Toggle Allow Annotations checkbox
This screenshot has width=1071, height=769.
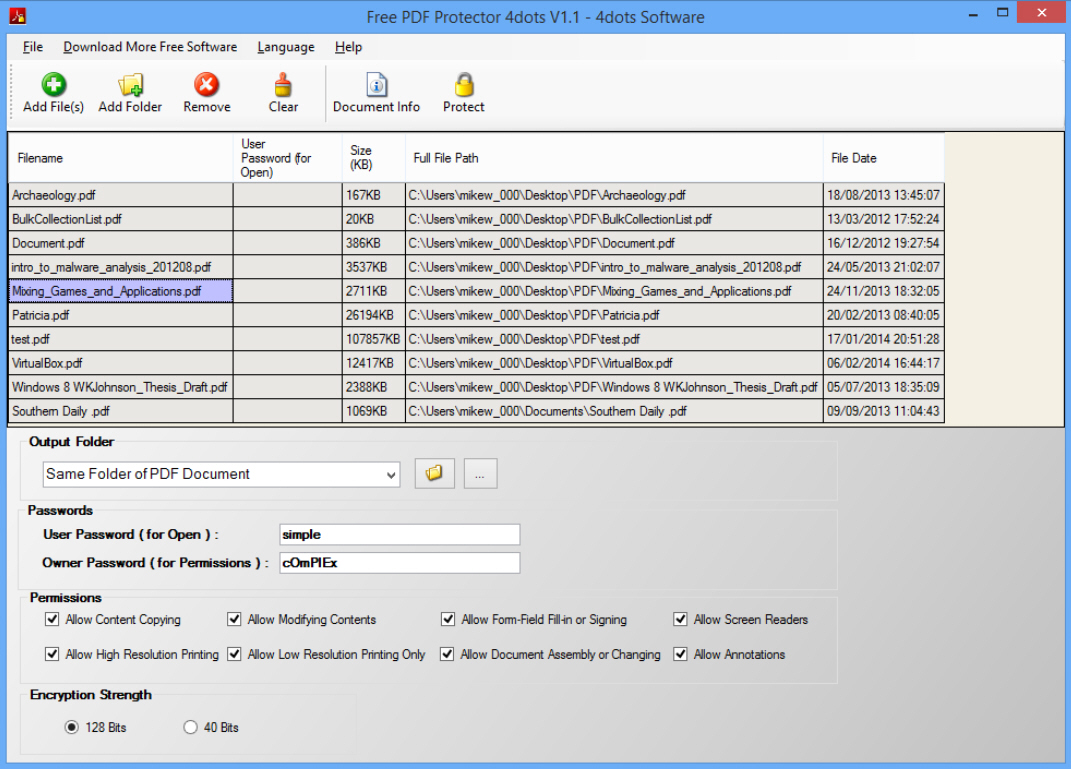tap(680, 654)
